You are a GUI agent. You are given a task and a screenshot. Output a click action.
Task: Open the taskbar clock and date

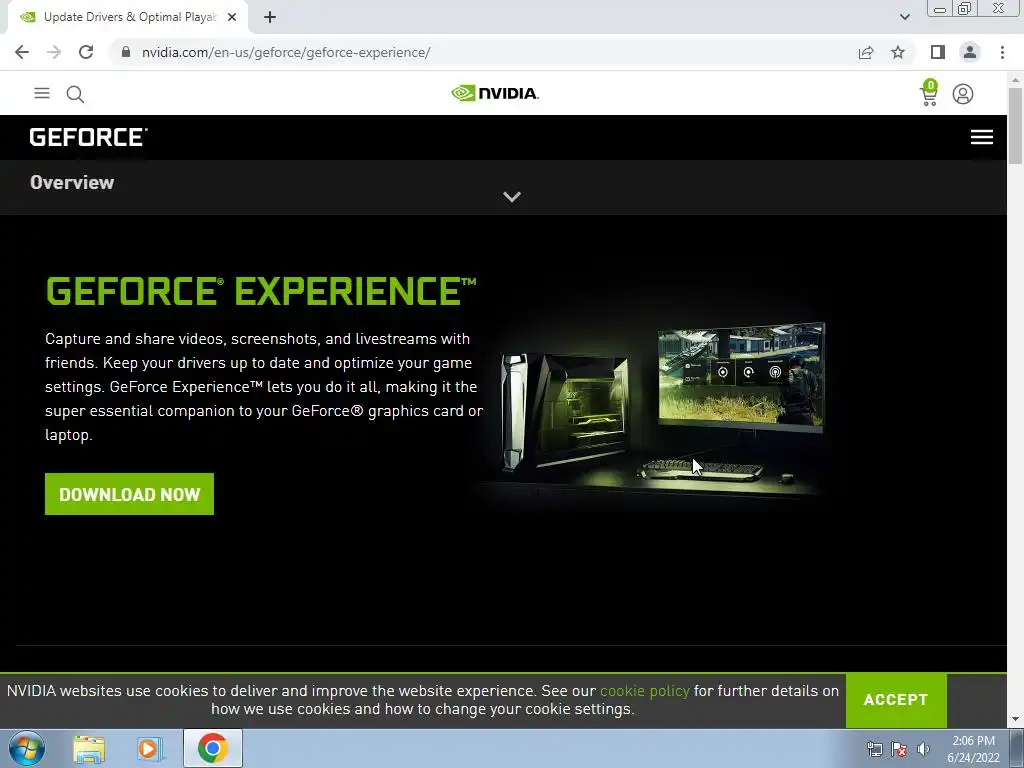pyautogui.click(x=973, y=749)
